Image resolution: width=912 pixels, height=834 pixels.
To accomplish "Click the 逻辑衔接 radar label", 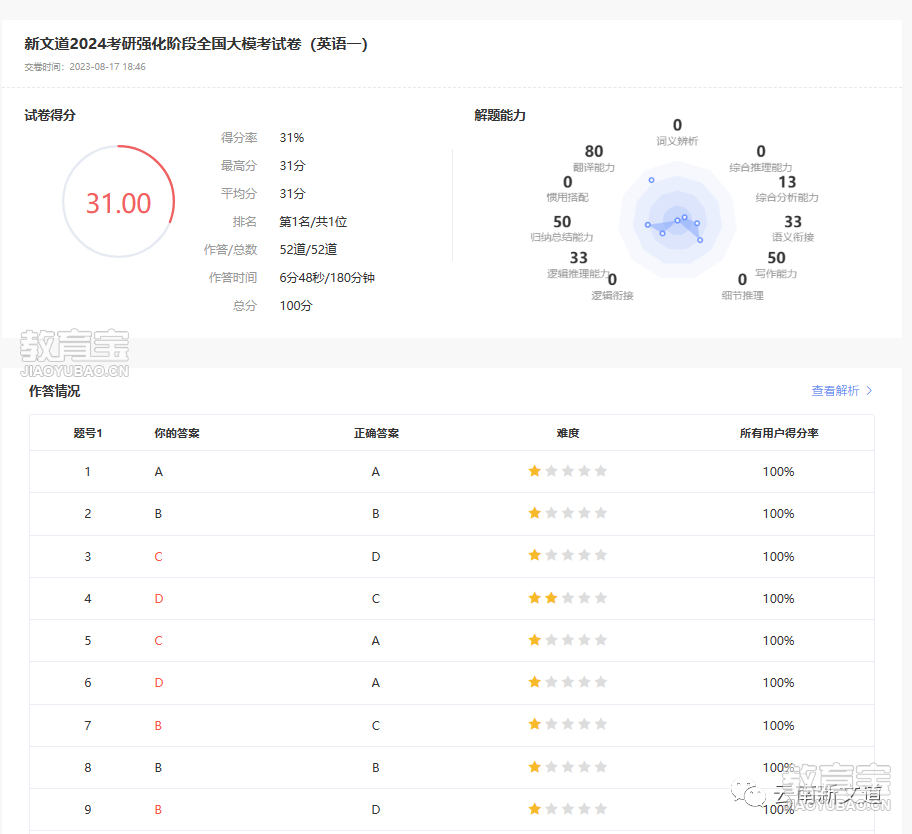I will tap(612, 295).
